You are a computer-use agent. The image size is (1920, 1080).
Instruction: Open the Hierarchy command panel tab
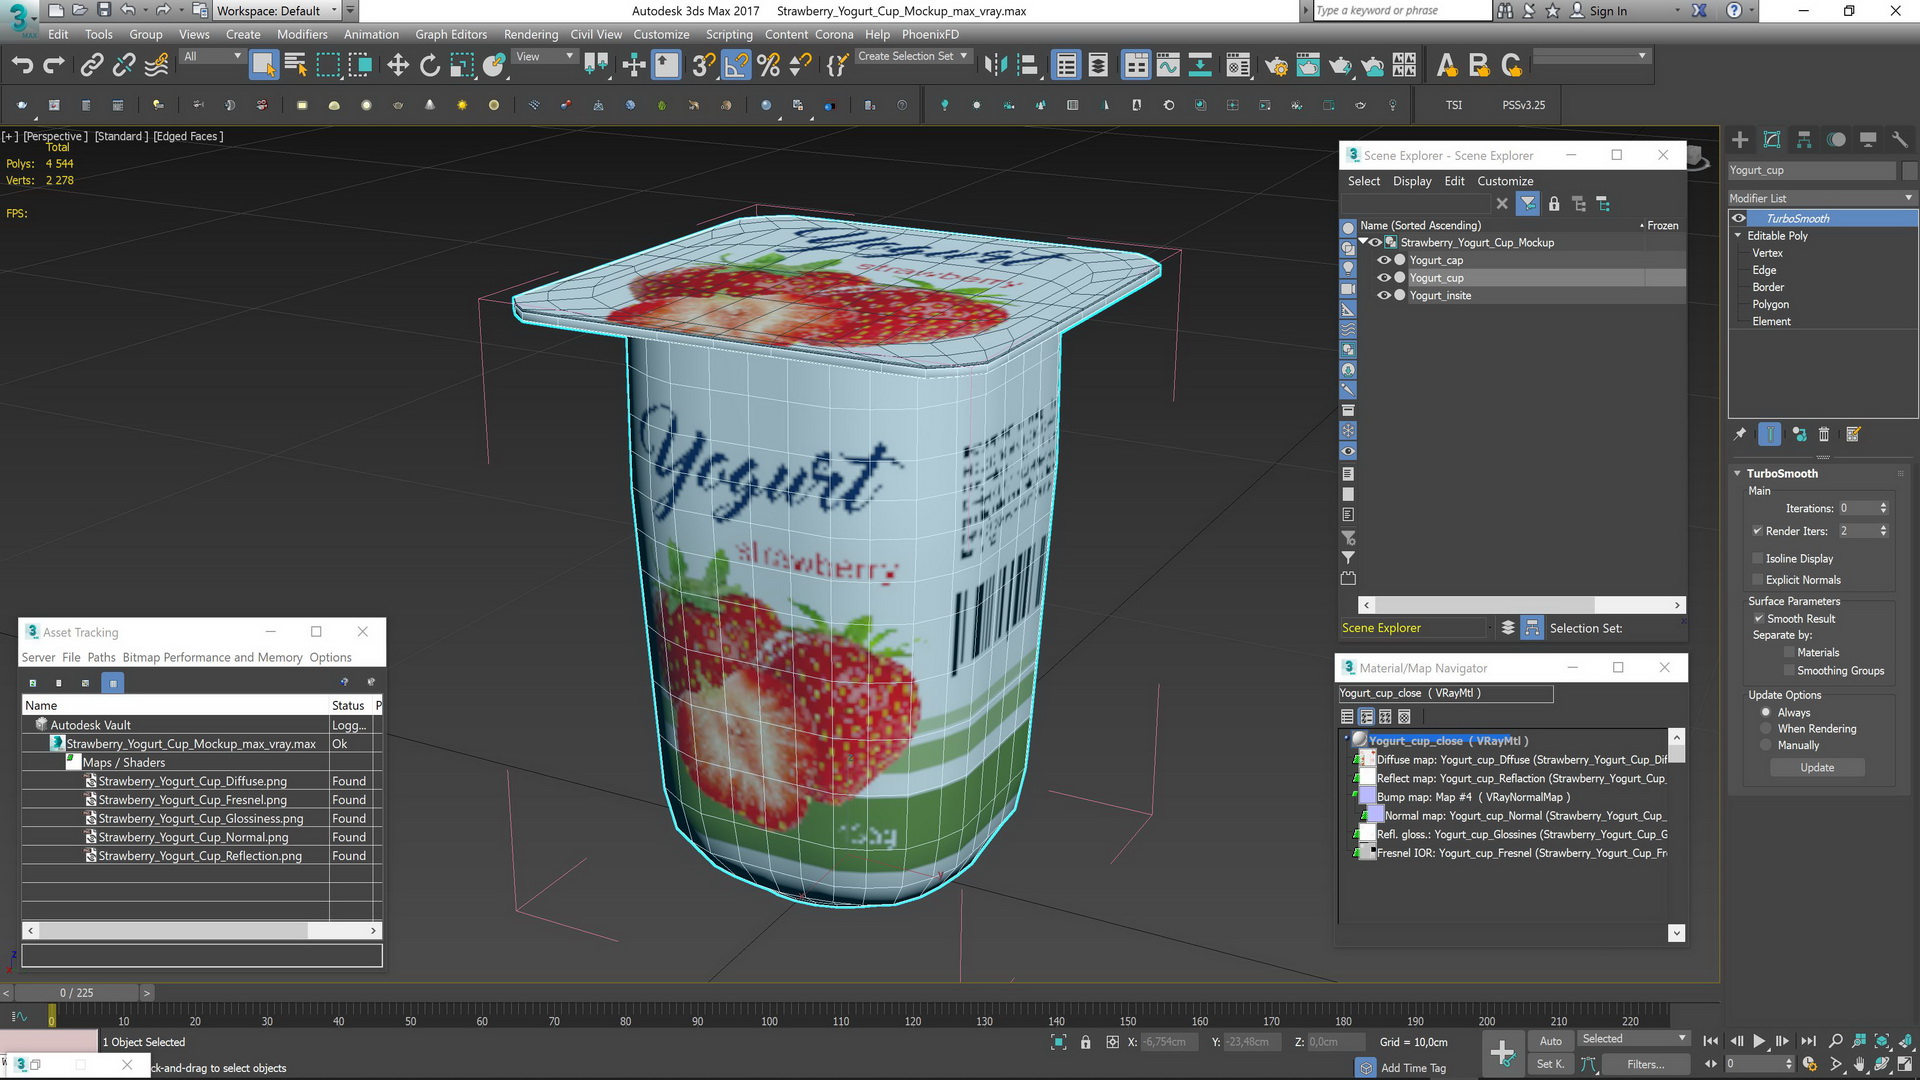pos(1804,140)
